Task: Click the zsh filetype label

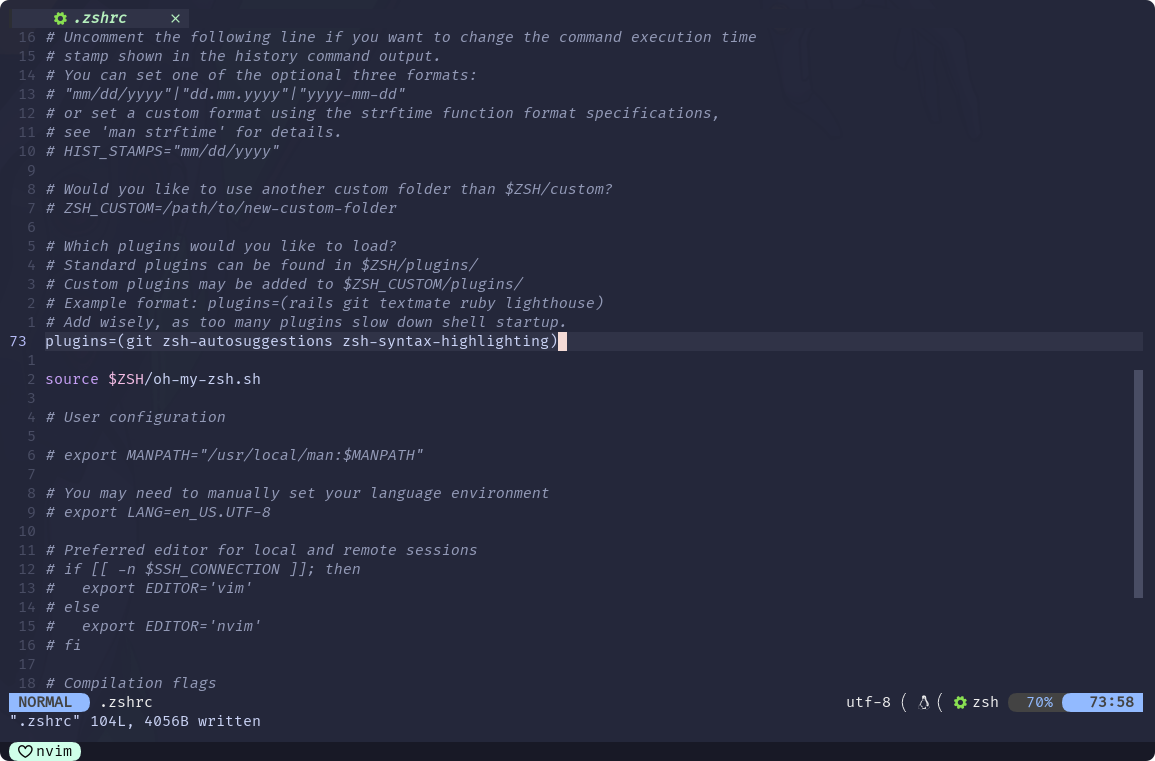Action: pyautogui.click(x=986, y=702)
